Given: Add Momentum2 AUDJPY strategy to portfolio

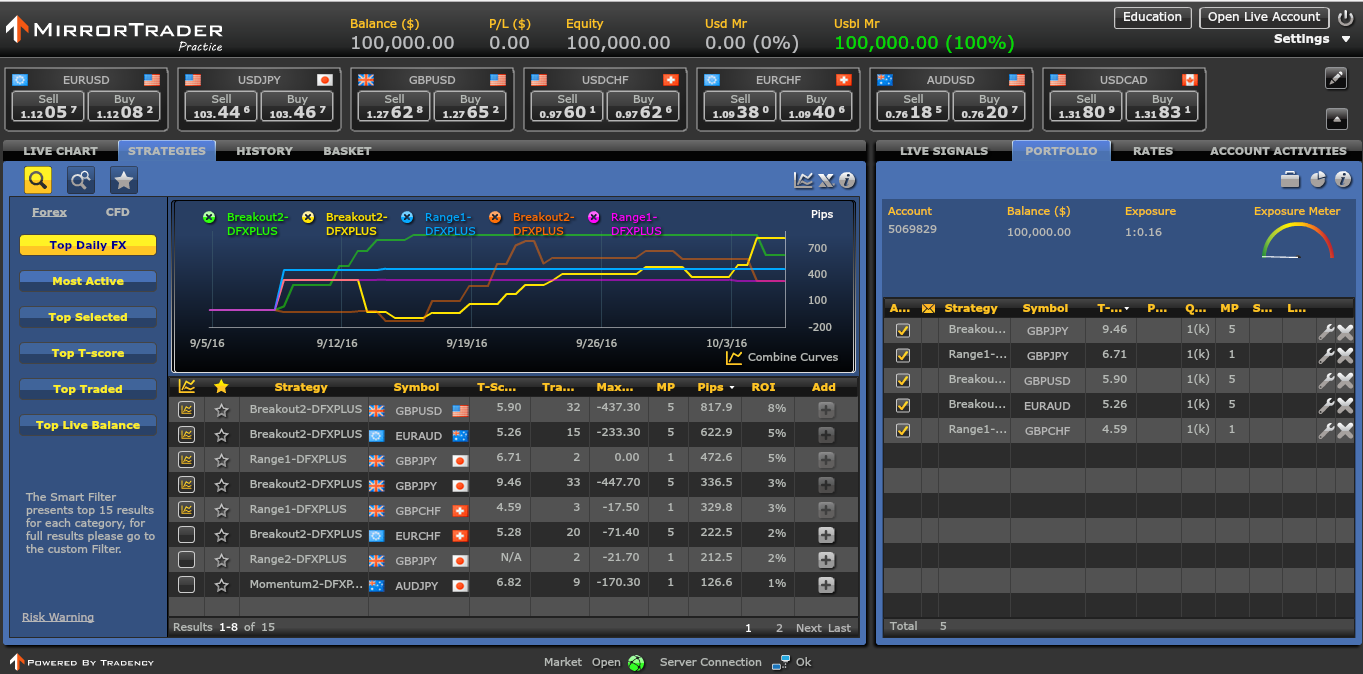Looking at the screenshot, I should (x=826, y=585).
